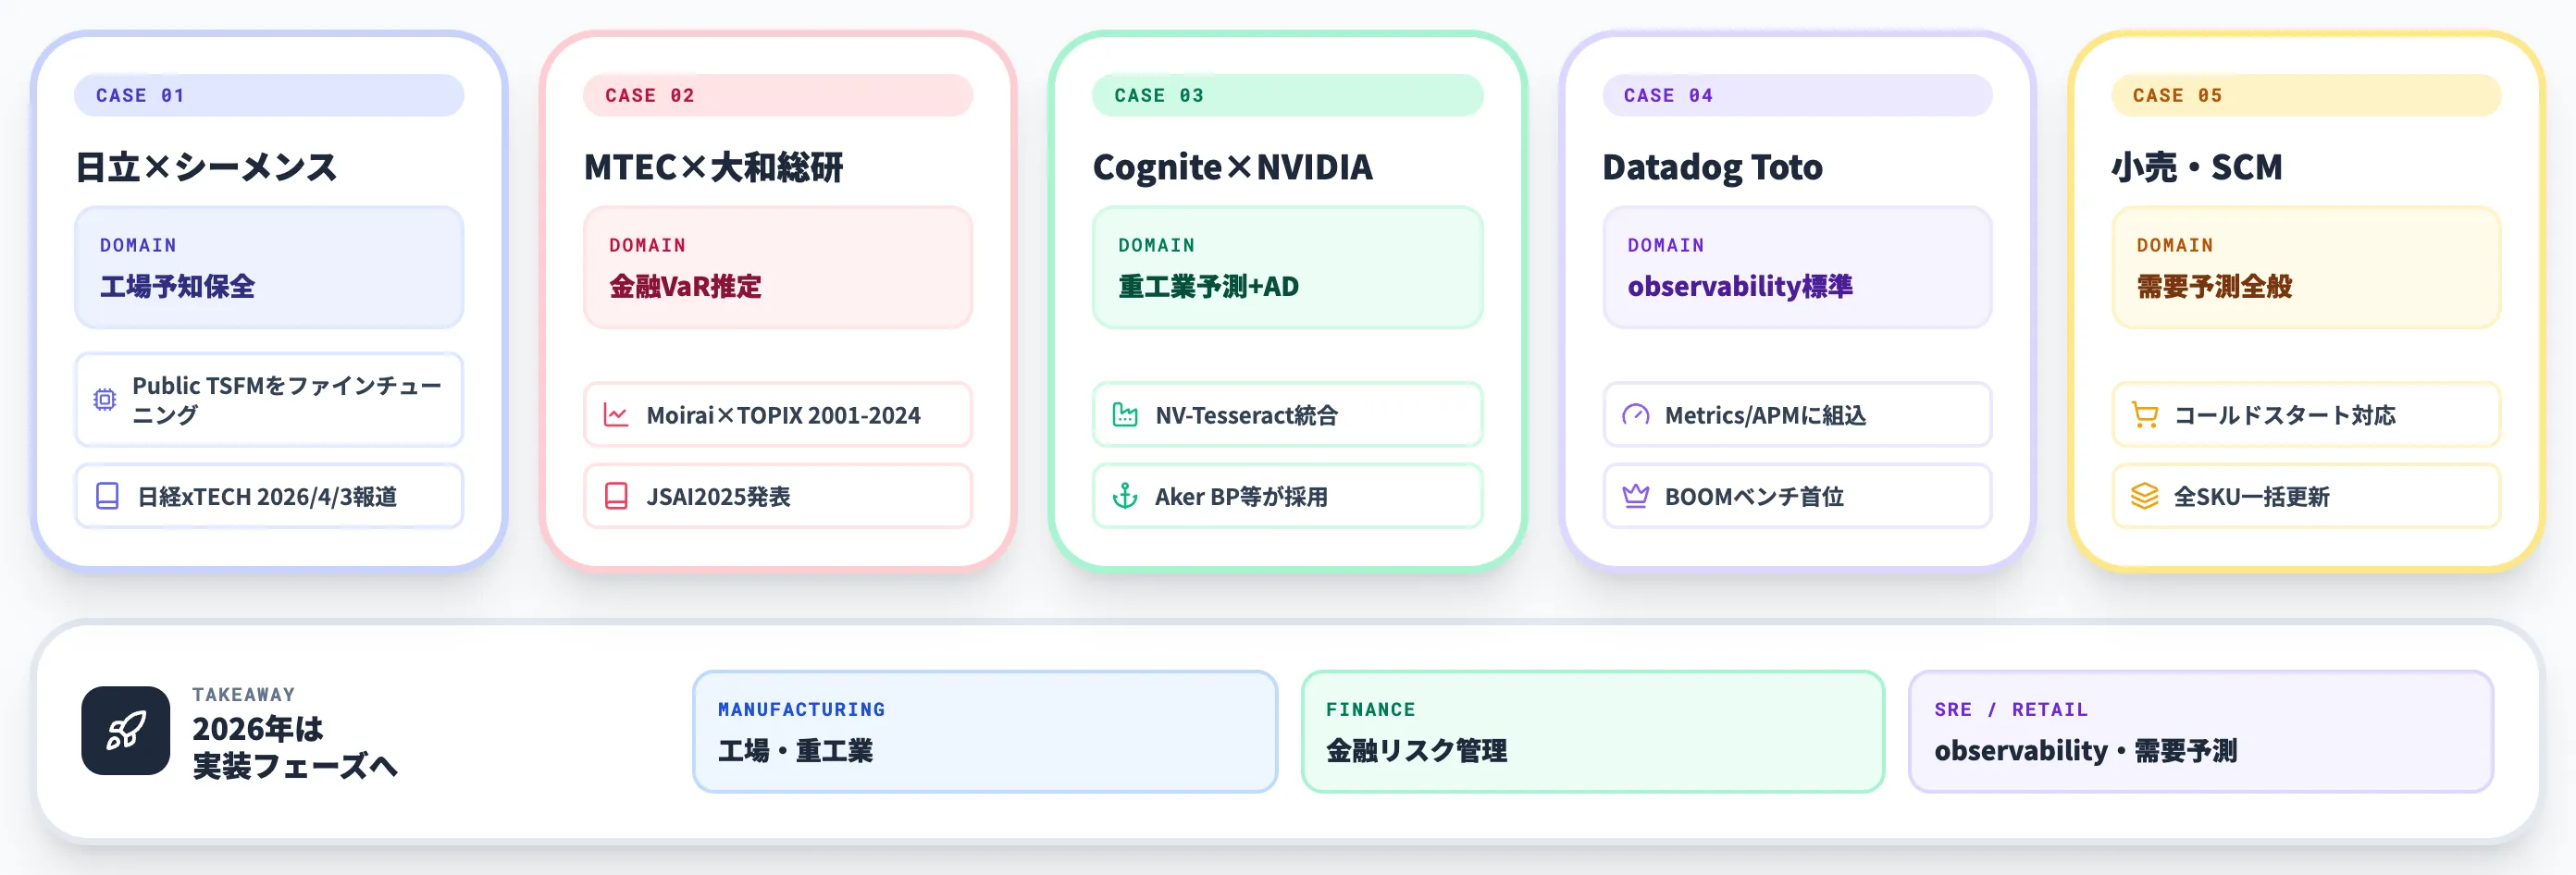Click the observability標準 domain box

[x=1797, y=267]
